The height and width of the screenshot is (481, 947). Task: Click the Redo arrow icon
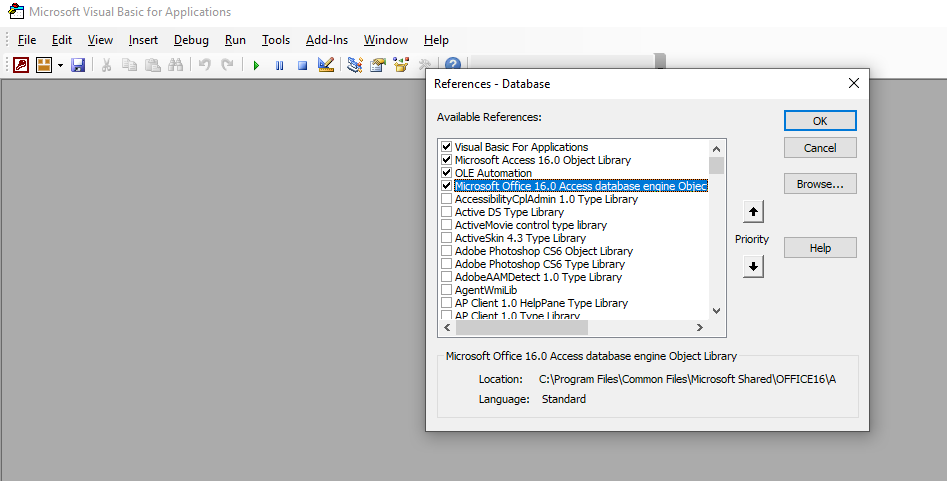[x=227, y=65]
